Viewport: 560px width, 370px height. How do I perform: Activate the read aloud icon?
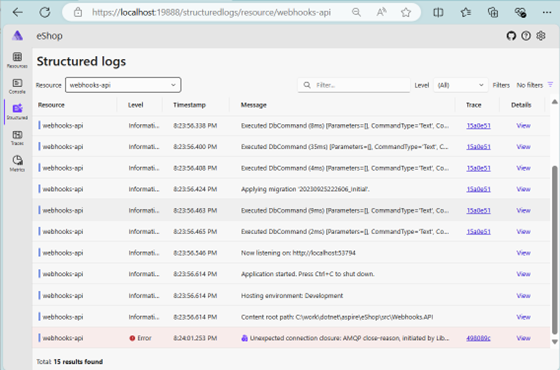click(381, 12)
